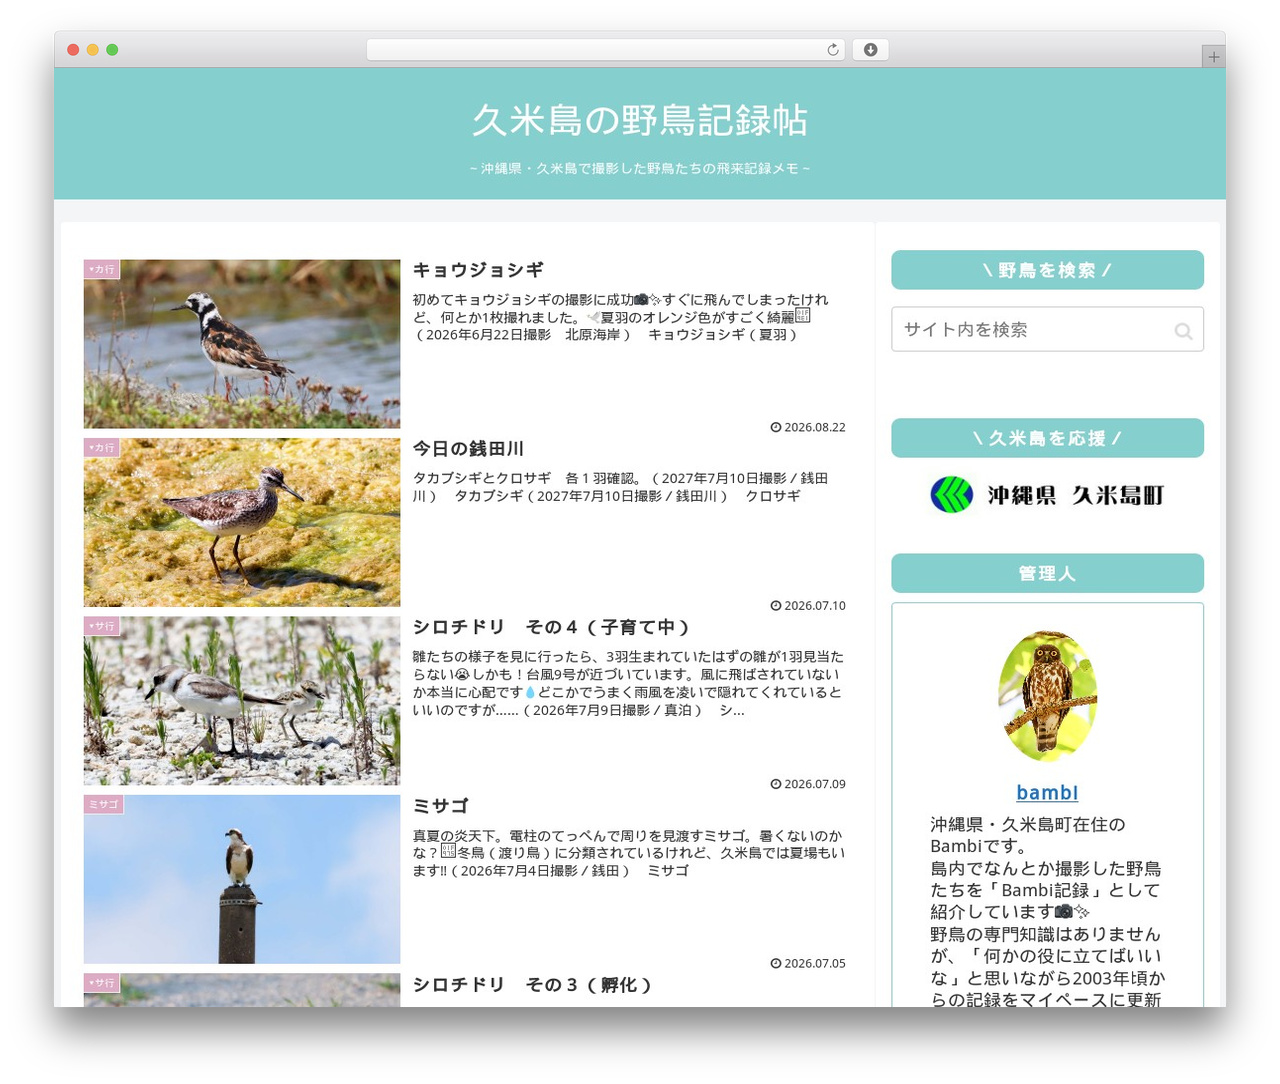
Task: Click the green maximize window dot
Action: tap(112, 50)
